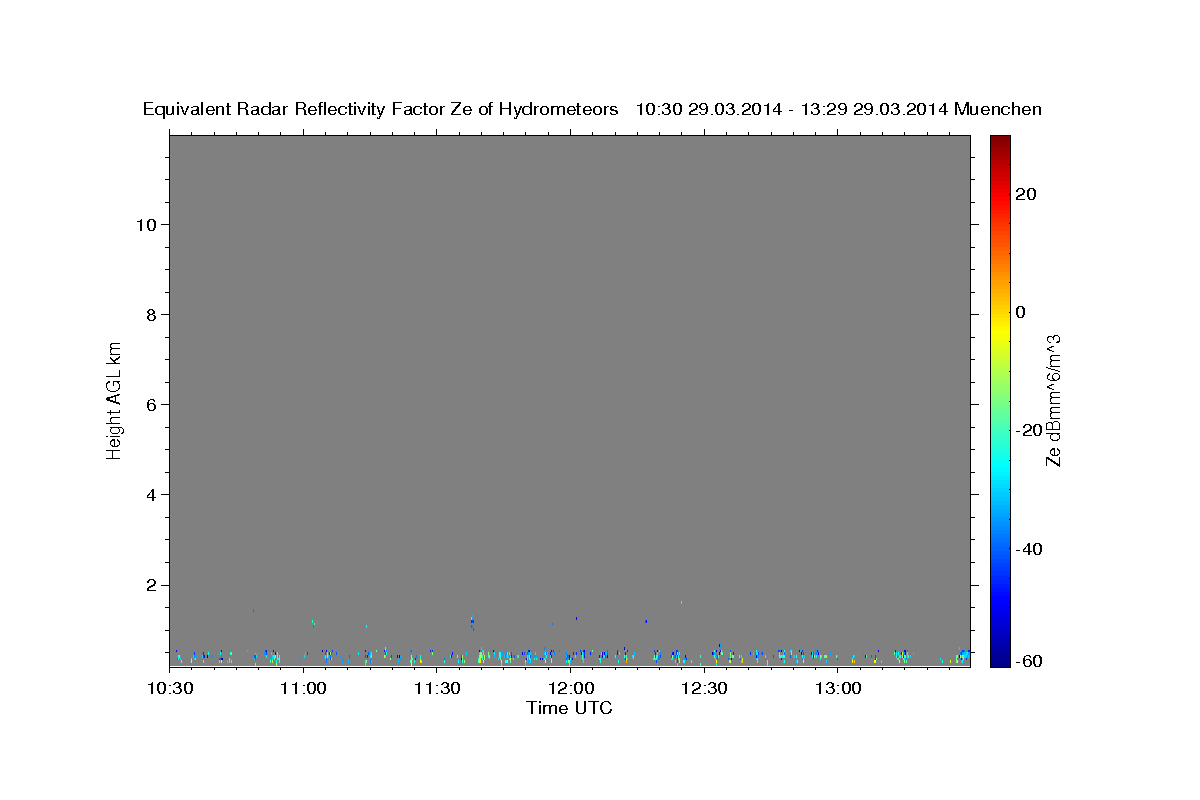Screen dimensions: 1200x800
Task: Click the colorbar value label '-60'
Action: click(1029, 661)
